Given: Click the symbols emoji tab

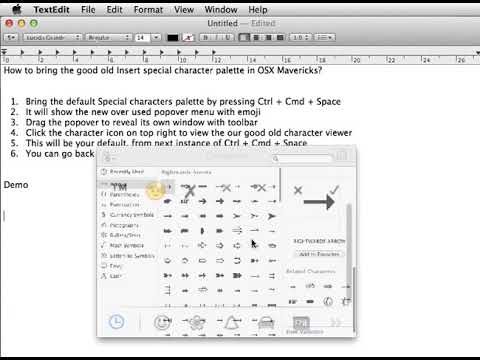Looking at the screenshot, I should (x=301, y=323).
